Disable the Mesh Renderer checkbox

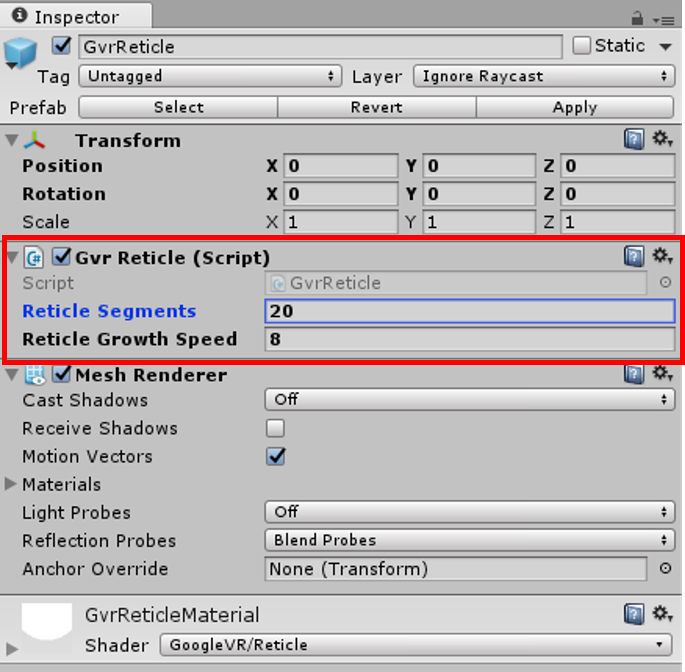click(61, 374)
